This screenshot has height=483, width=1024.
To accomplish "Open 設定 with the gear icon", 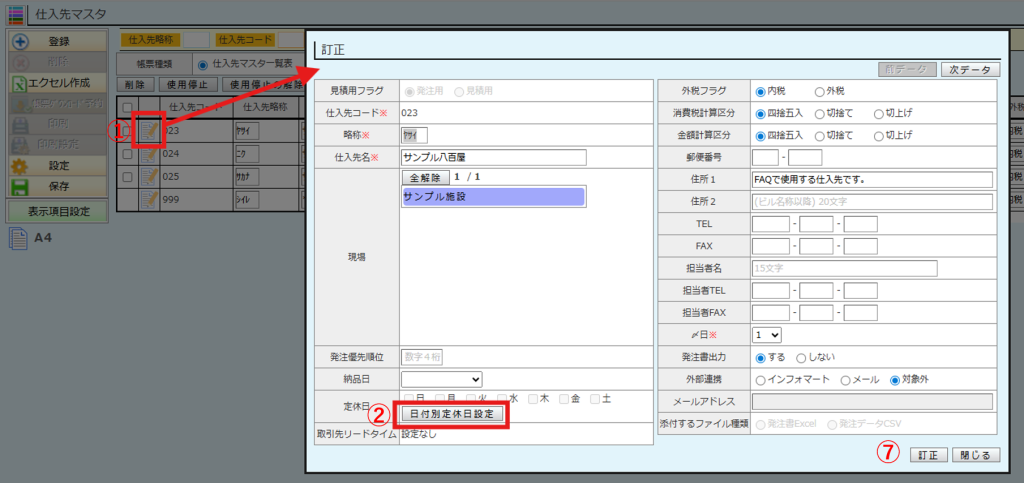I will (20, 165).
